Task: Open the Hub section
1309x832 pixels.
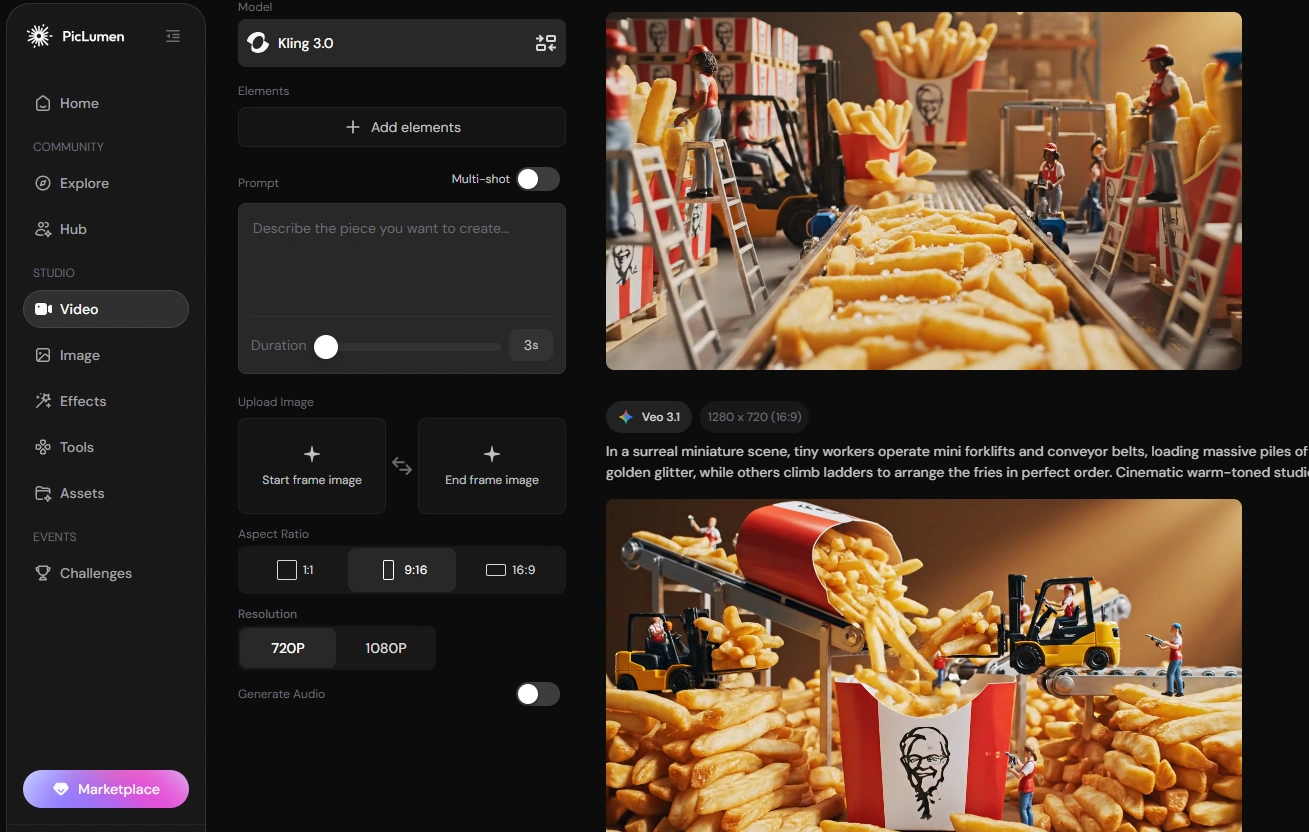Action: [x=106, y=229]
